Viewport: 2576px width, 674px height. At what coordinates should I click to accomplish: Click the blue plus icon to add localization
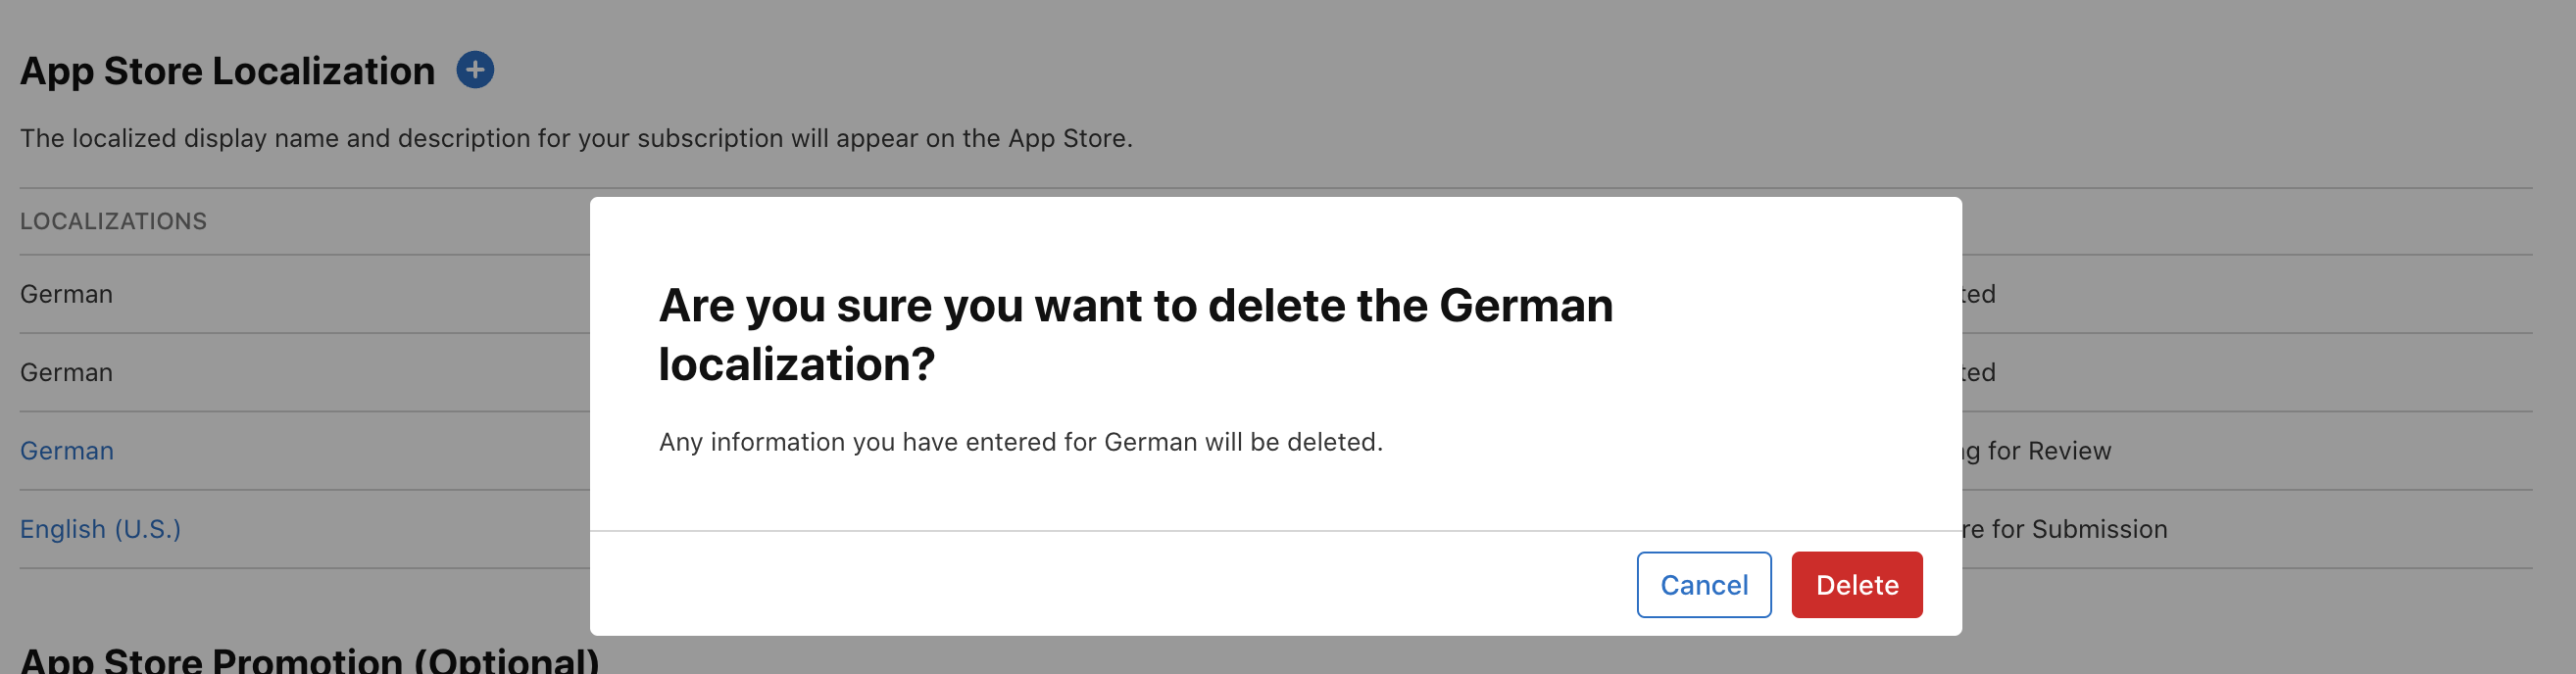(475, 70)
